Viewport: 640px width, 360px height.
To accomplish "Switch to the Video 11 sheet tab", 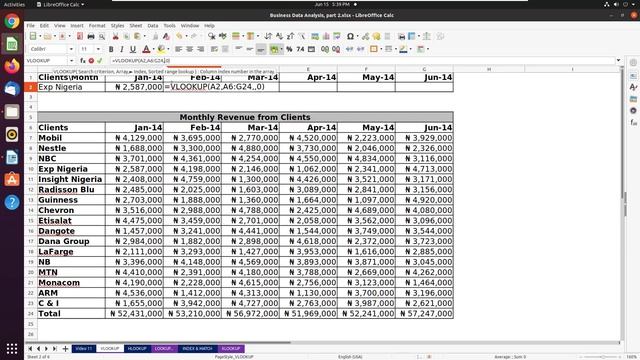I will pos(84,349).
